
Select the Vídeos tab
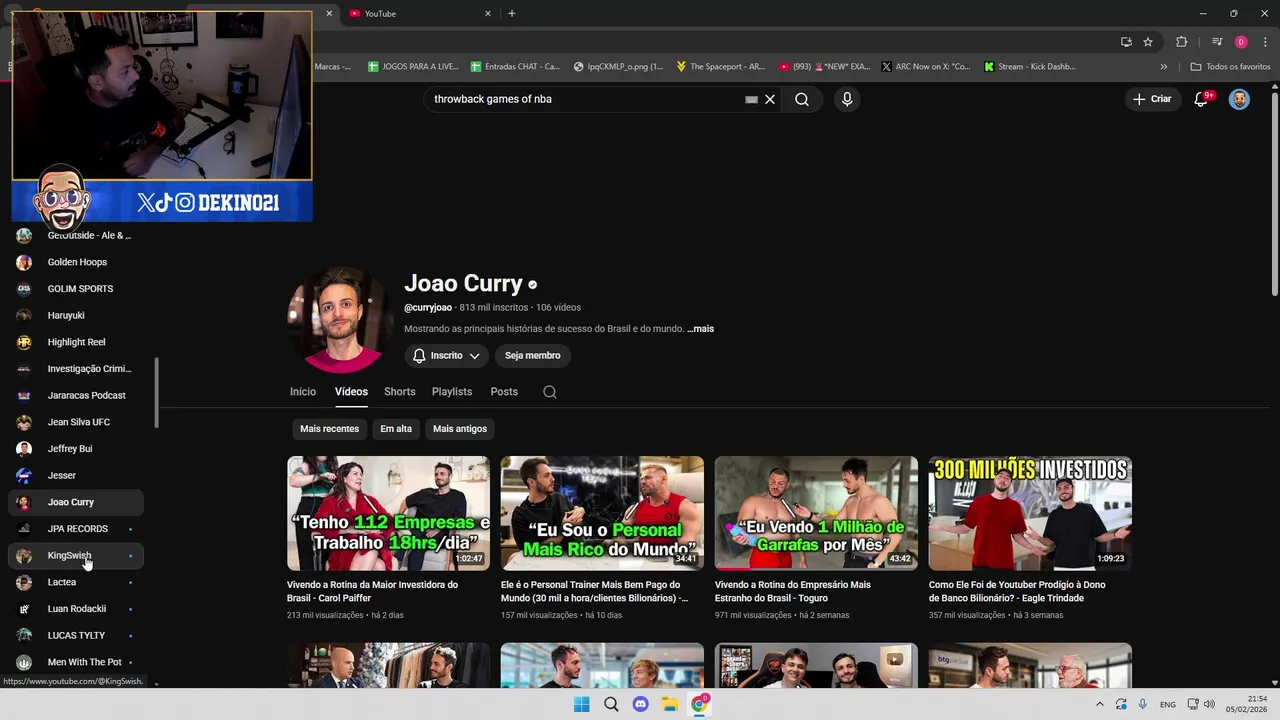pyautogui.click(x=351, y=392)
